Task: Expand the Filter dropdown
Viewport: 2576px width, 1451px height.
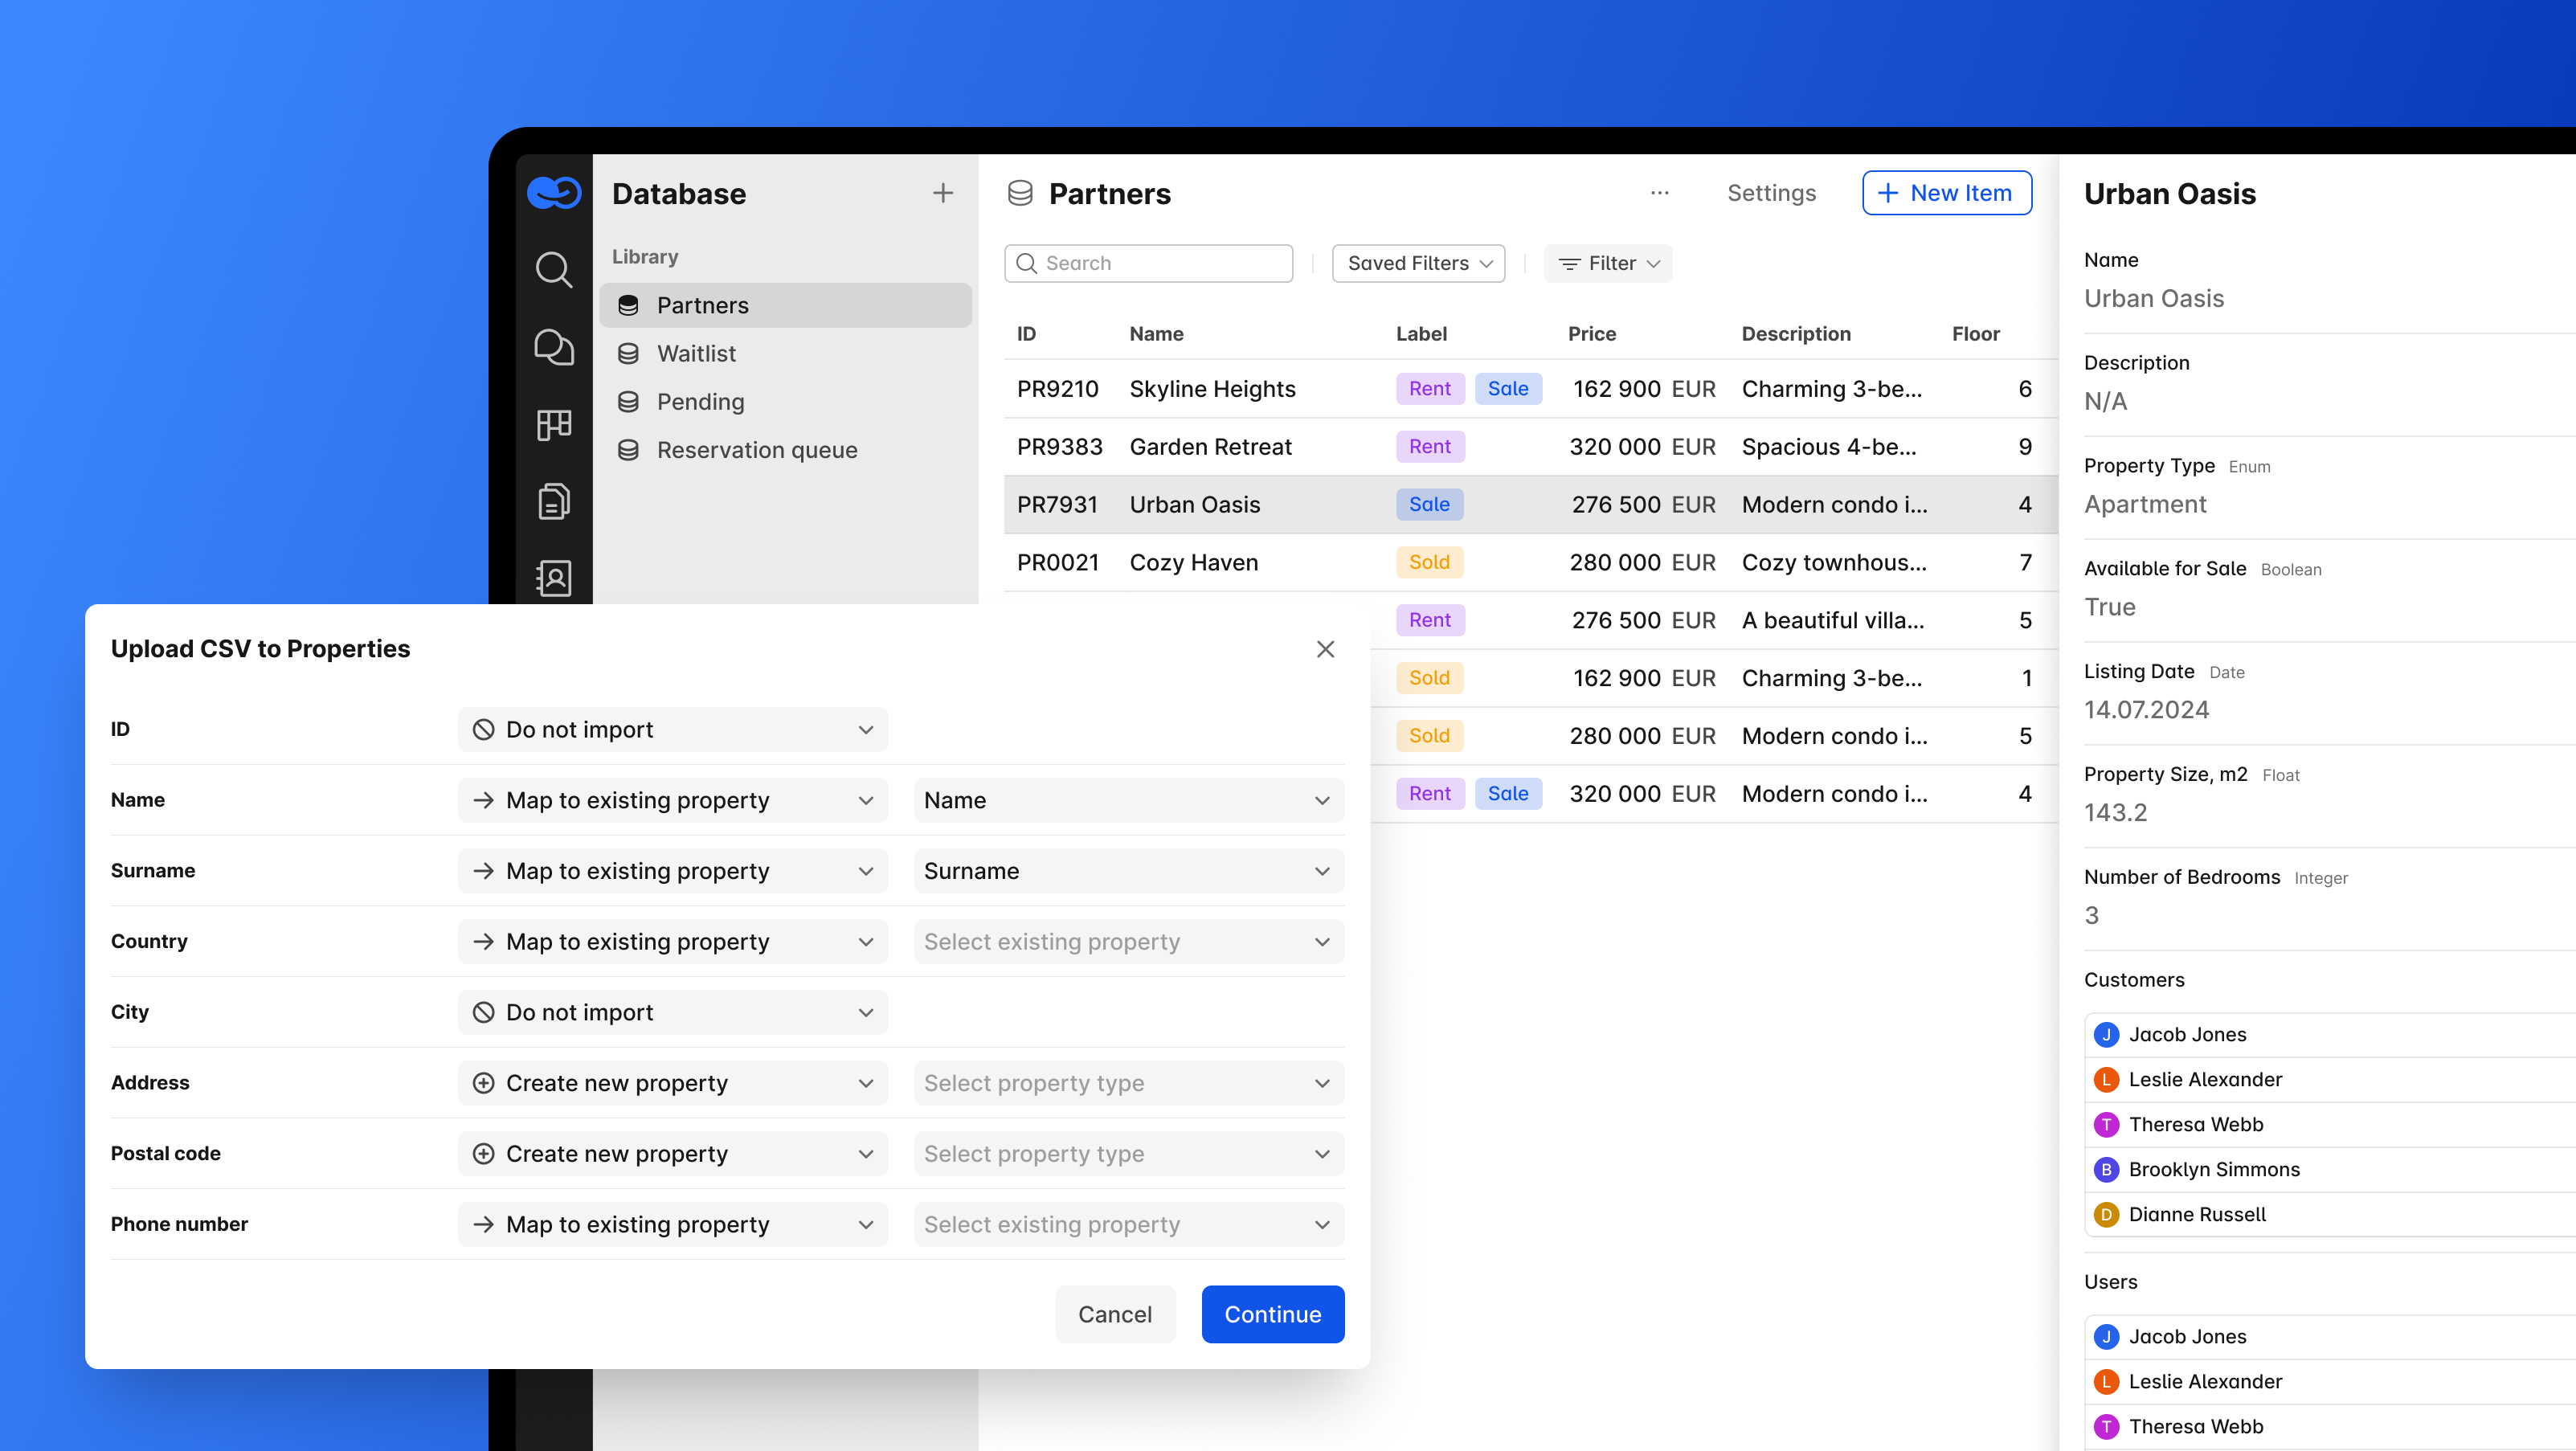Action: (1607, 263)
